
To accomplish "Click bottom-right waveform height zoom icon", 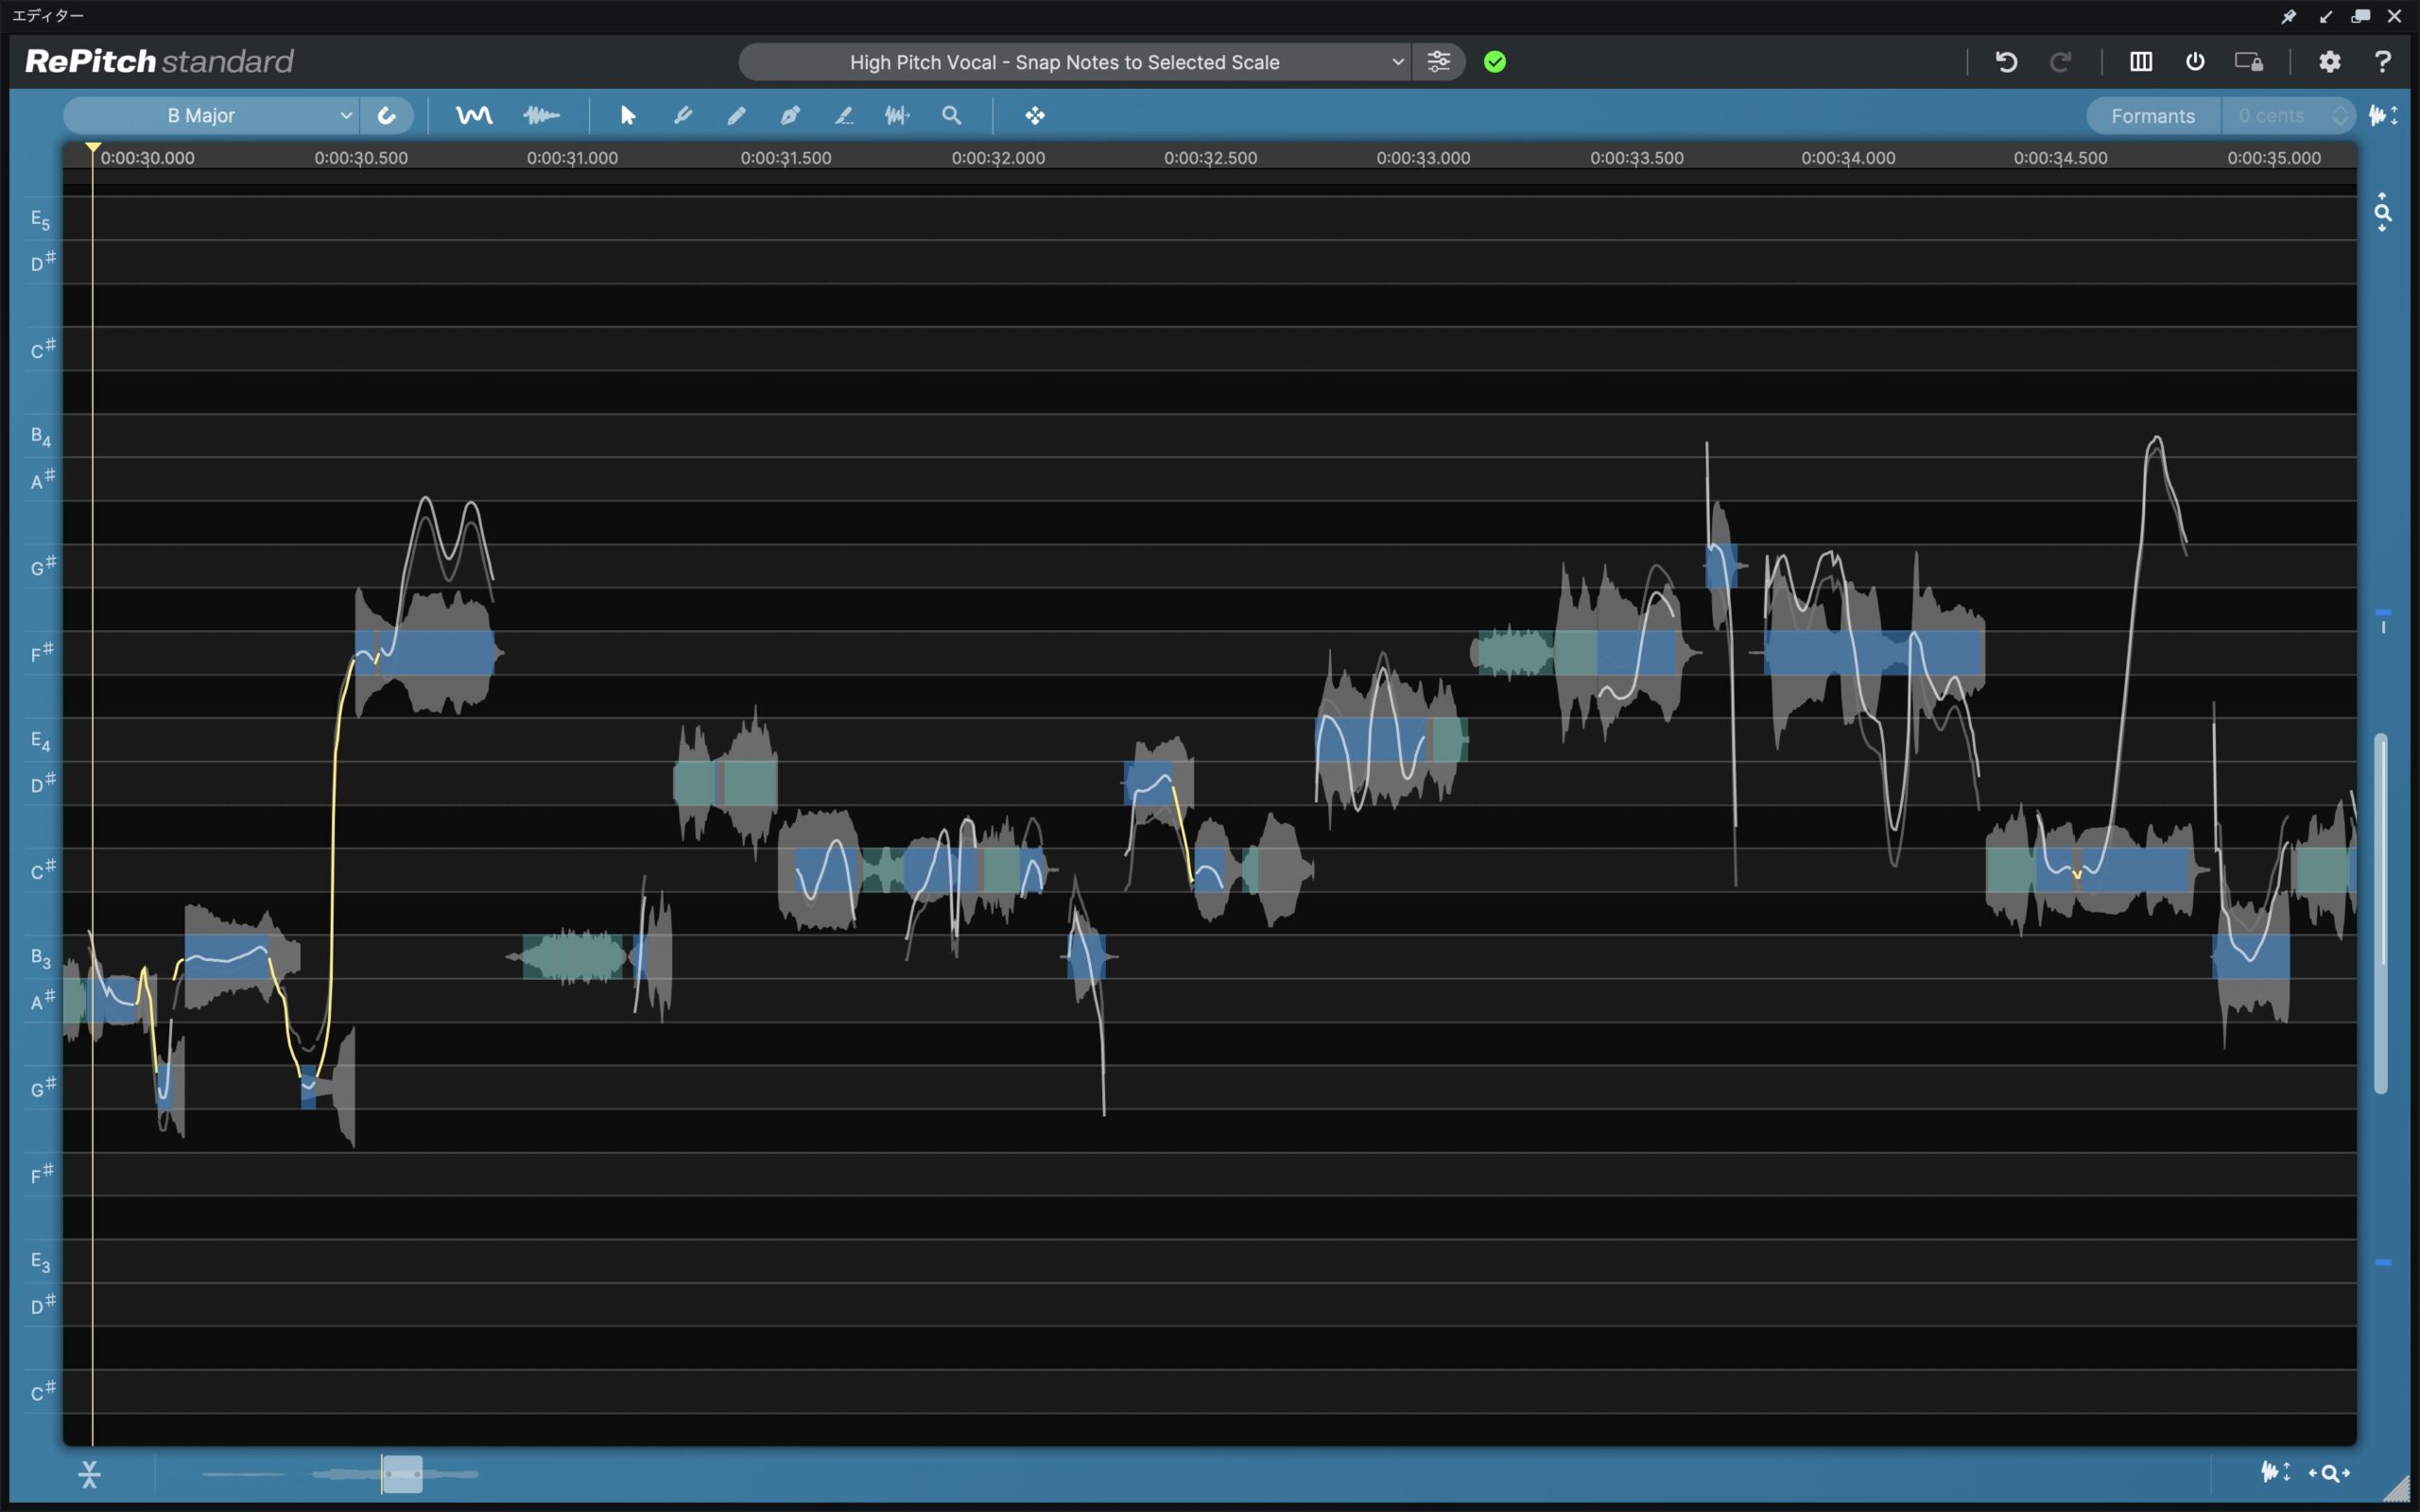I will 2275,1472.
